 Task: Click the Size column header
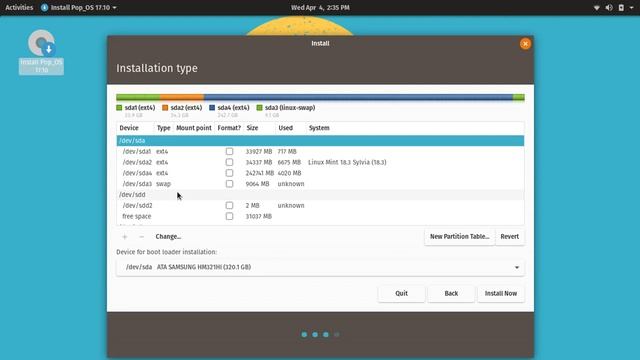point(259,128)
